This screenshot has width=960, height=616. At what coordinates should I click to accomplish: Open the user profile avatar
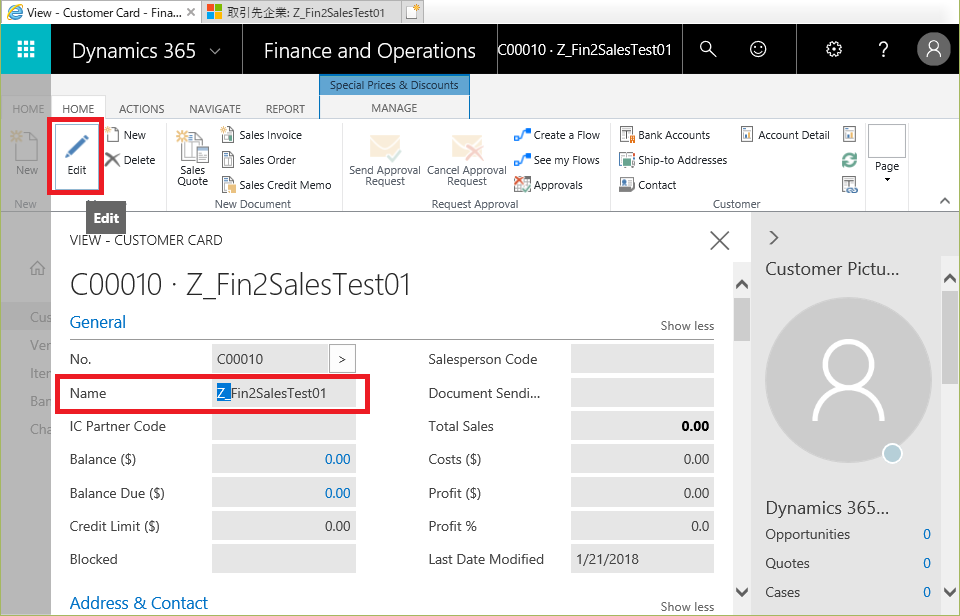point(933,49)
